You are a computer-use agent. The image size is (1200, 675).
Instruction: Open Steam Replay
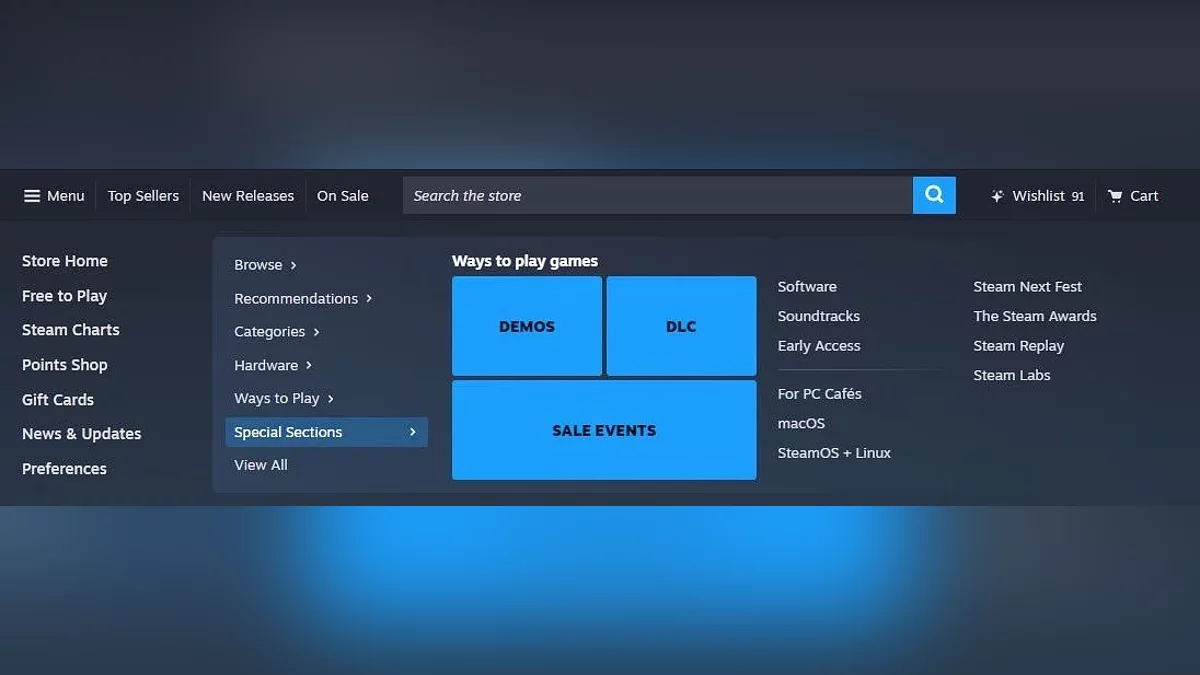tap(1019, 346)
